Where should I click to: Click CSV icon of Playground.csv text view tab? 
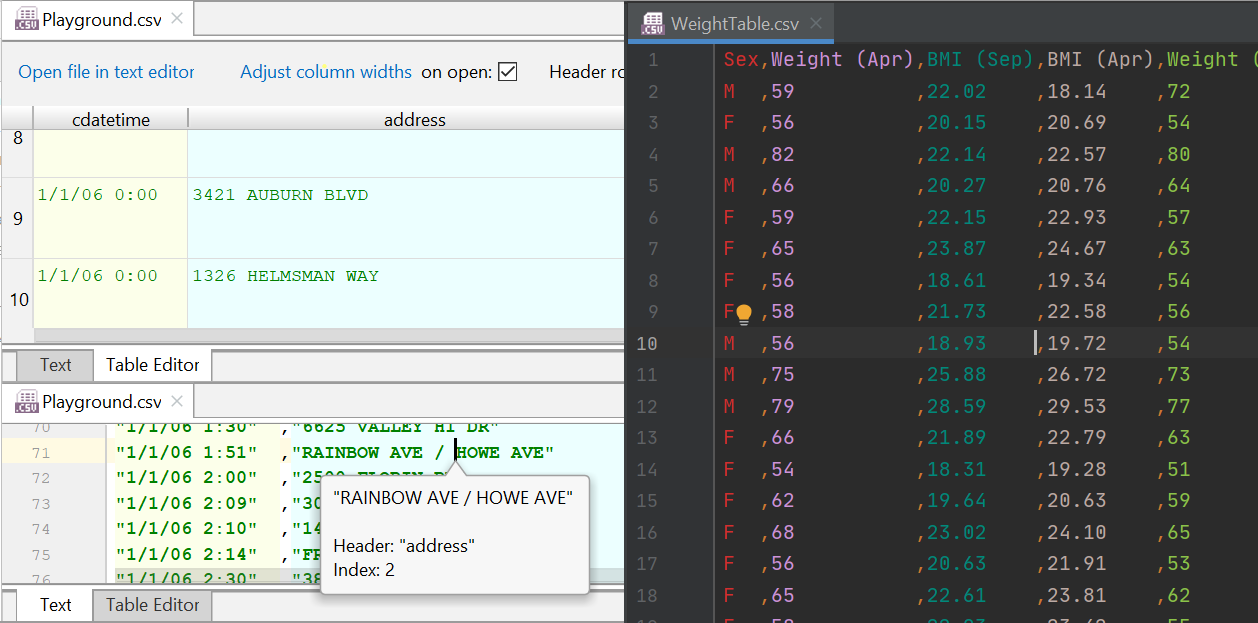pyautogui.click(x=26, y=402)
